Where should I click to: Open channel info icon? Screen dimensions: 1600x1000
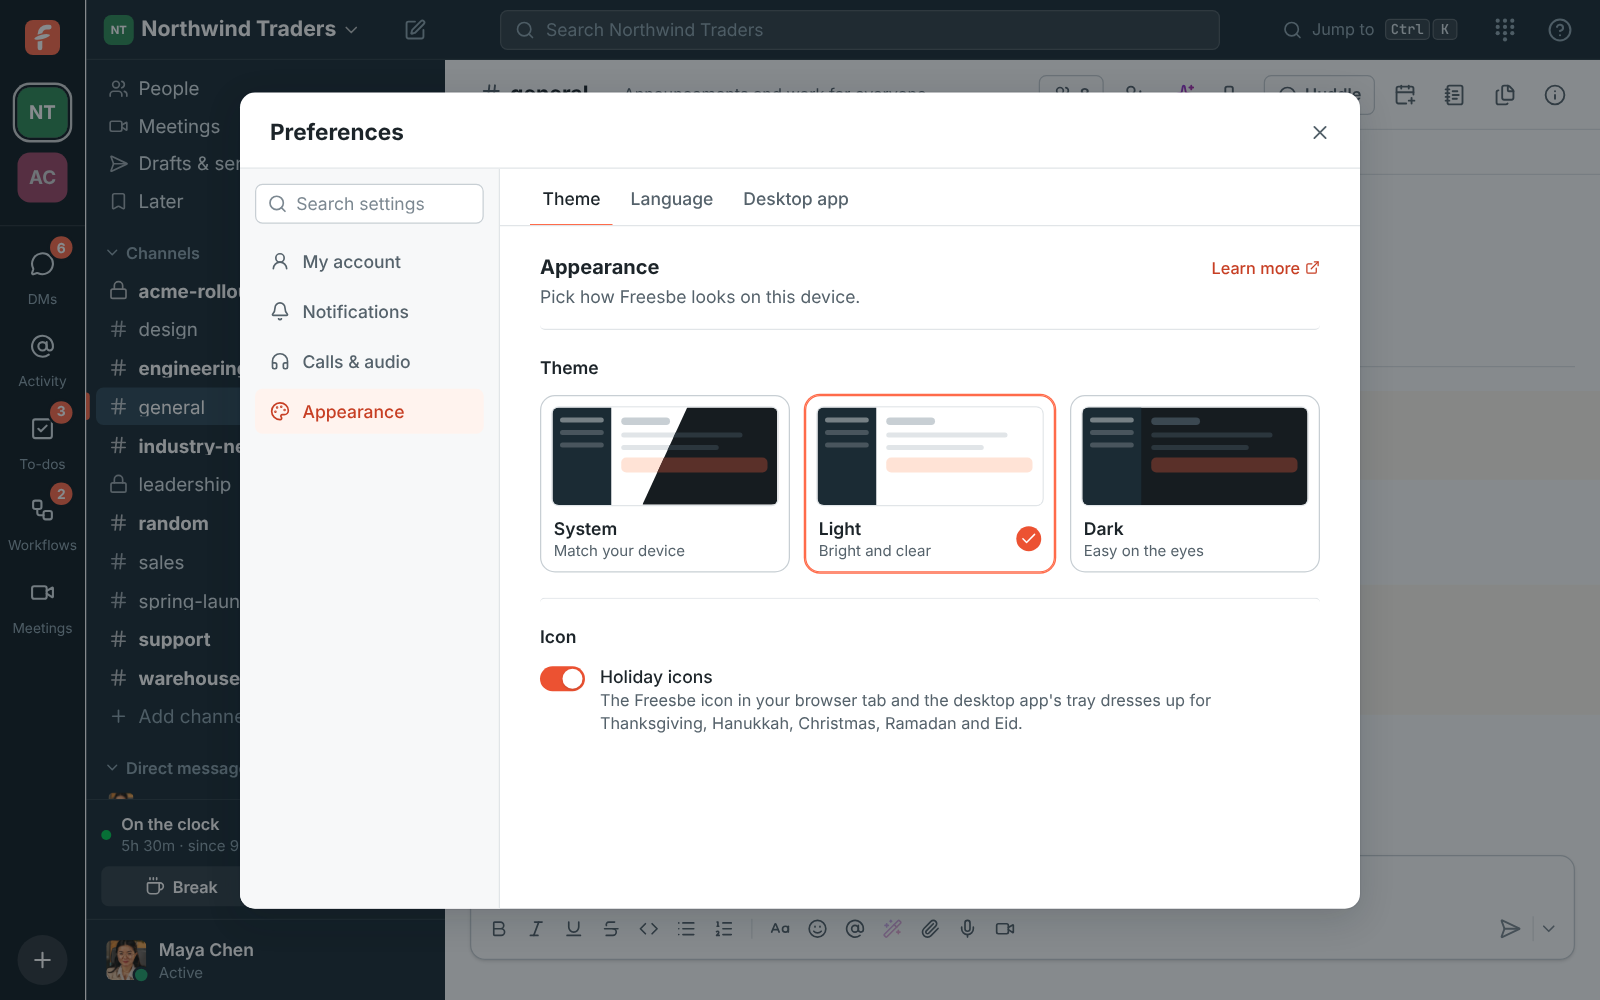[1555, 95]
